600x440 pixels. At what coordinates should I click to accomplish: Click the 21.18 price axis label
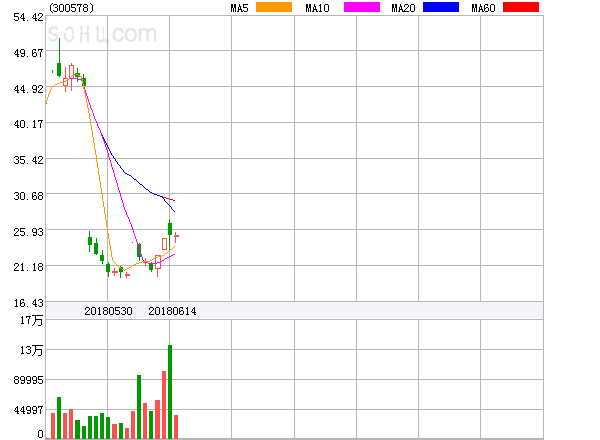click(28, 267)
